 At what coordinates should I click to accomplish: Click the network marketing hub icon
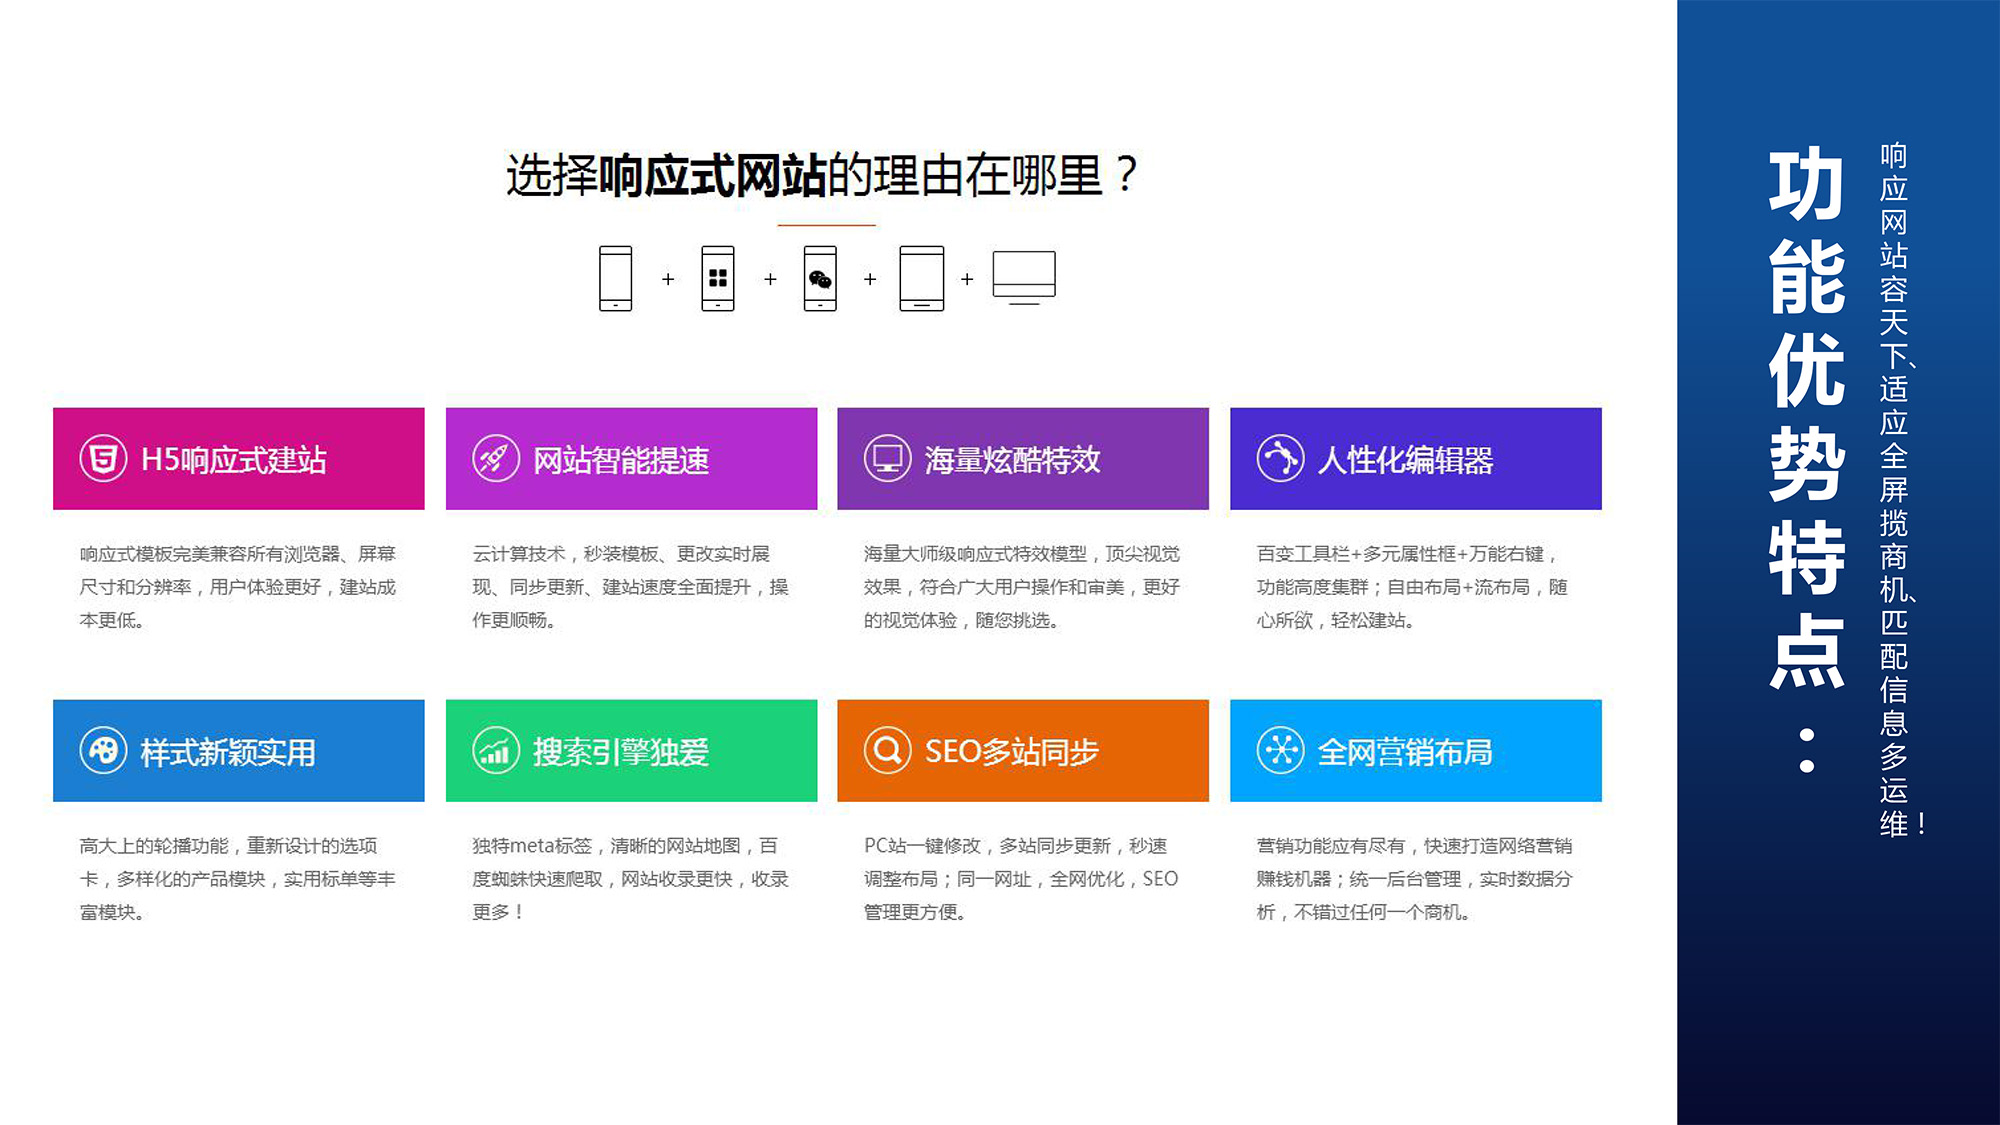coord(1280,751)
